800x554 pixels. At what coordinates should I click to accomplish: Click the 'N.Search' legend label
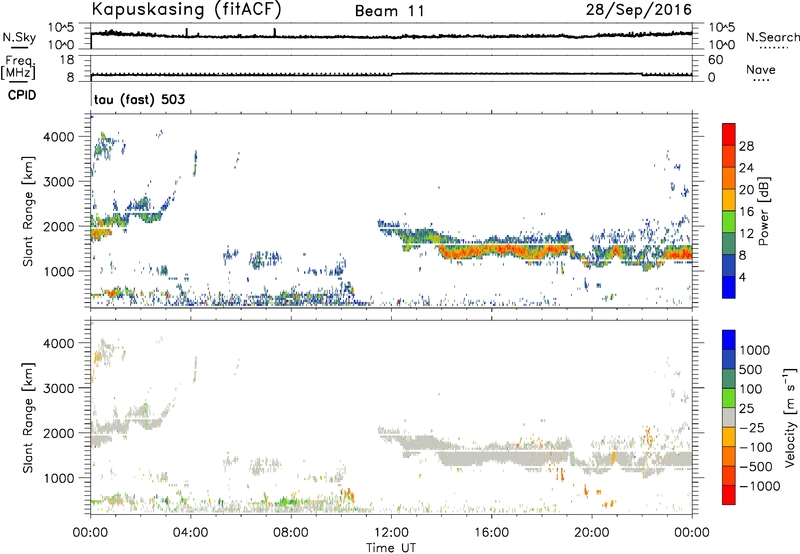772,37
